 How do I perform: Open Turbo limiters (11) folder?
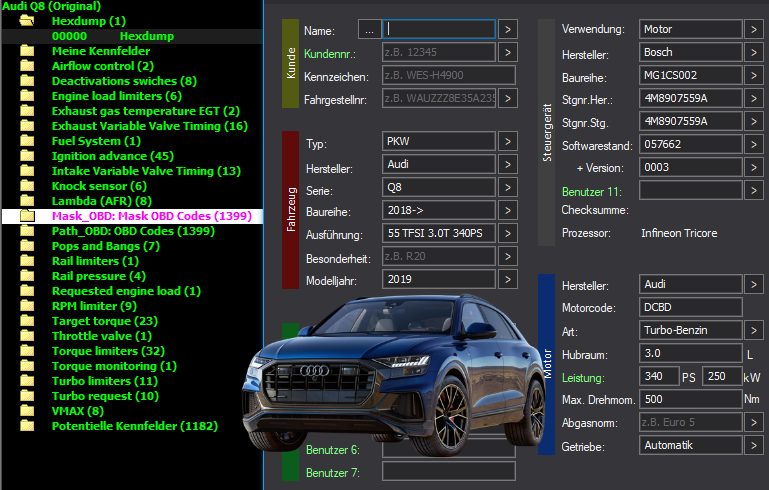(x=104, y=381)
